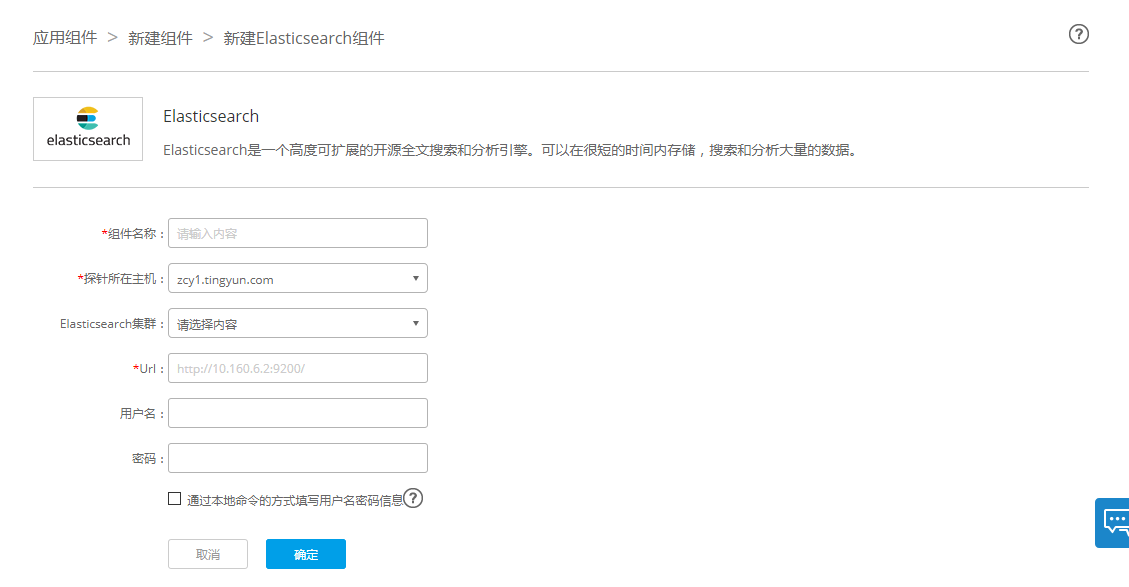Click into the Url input field

297,368
